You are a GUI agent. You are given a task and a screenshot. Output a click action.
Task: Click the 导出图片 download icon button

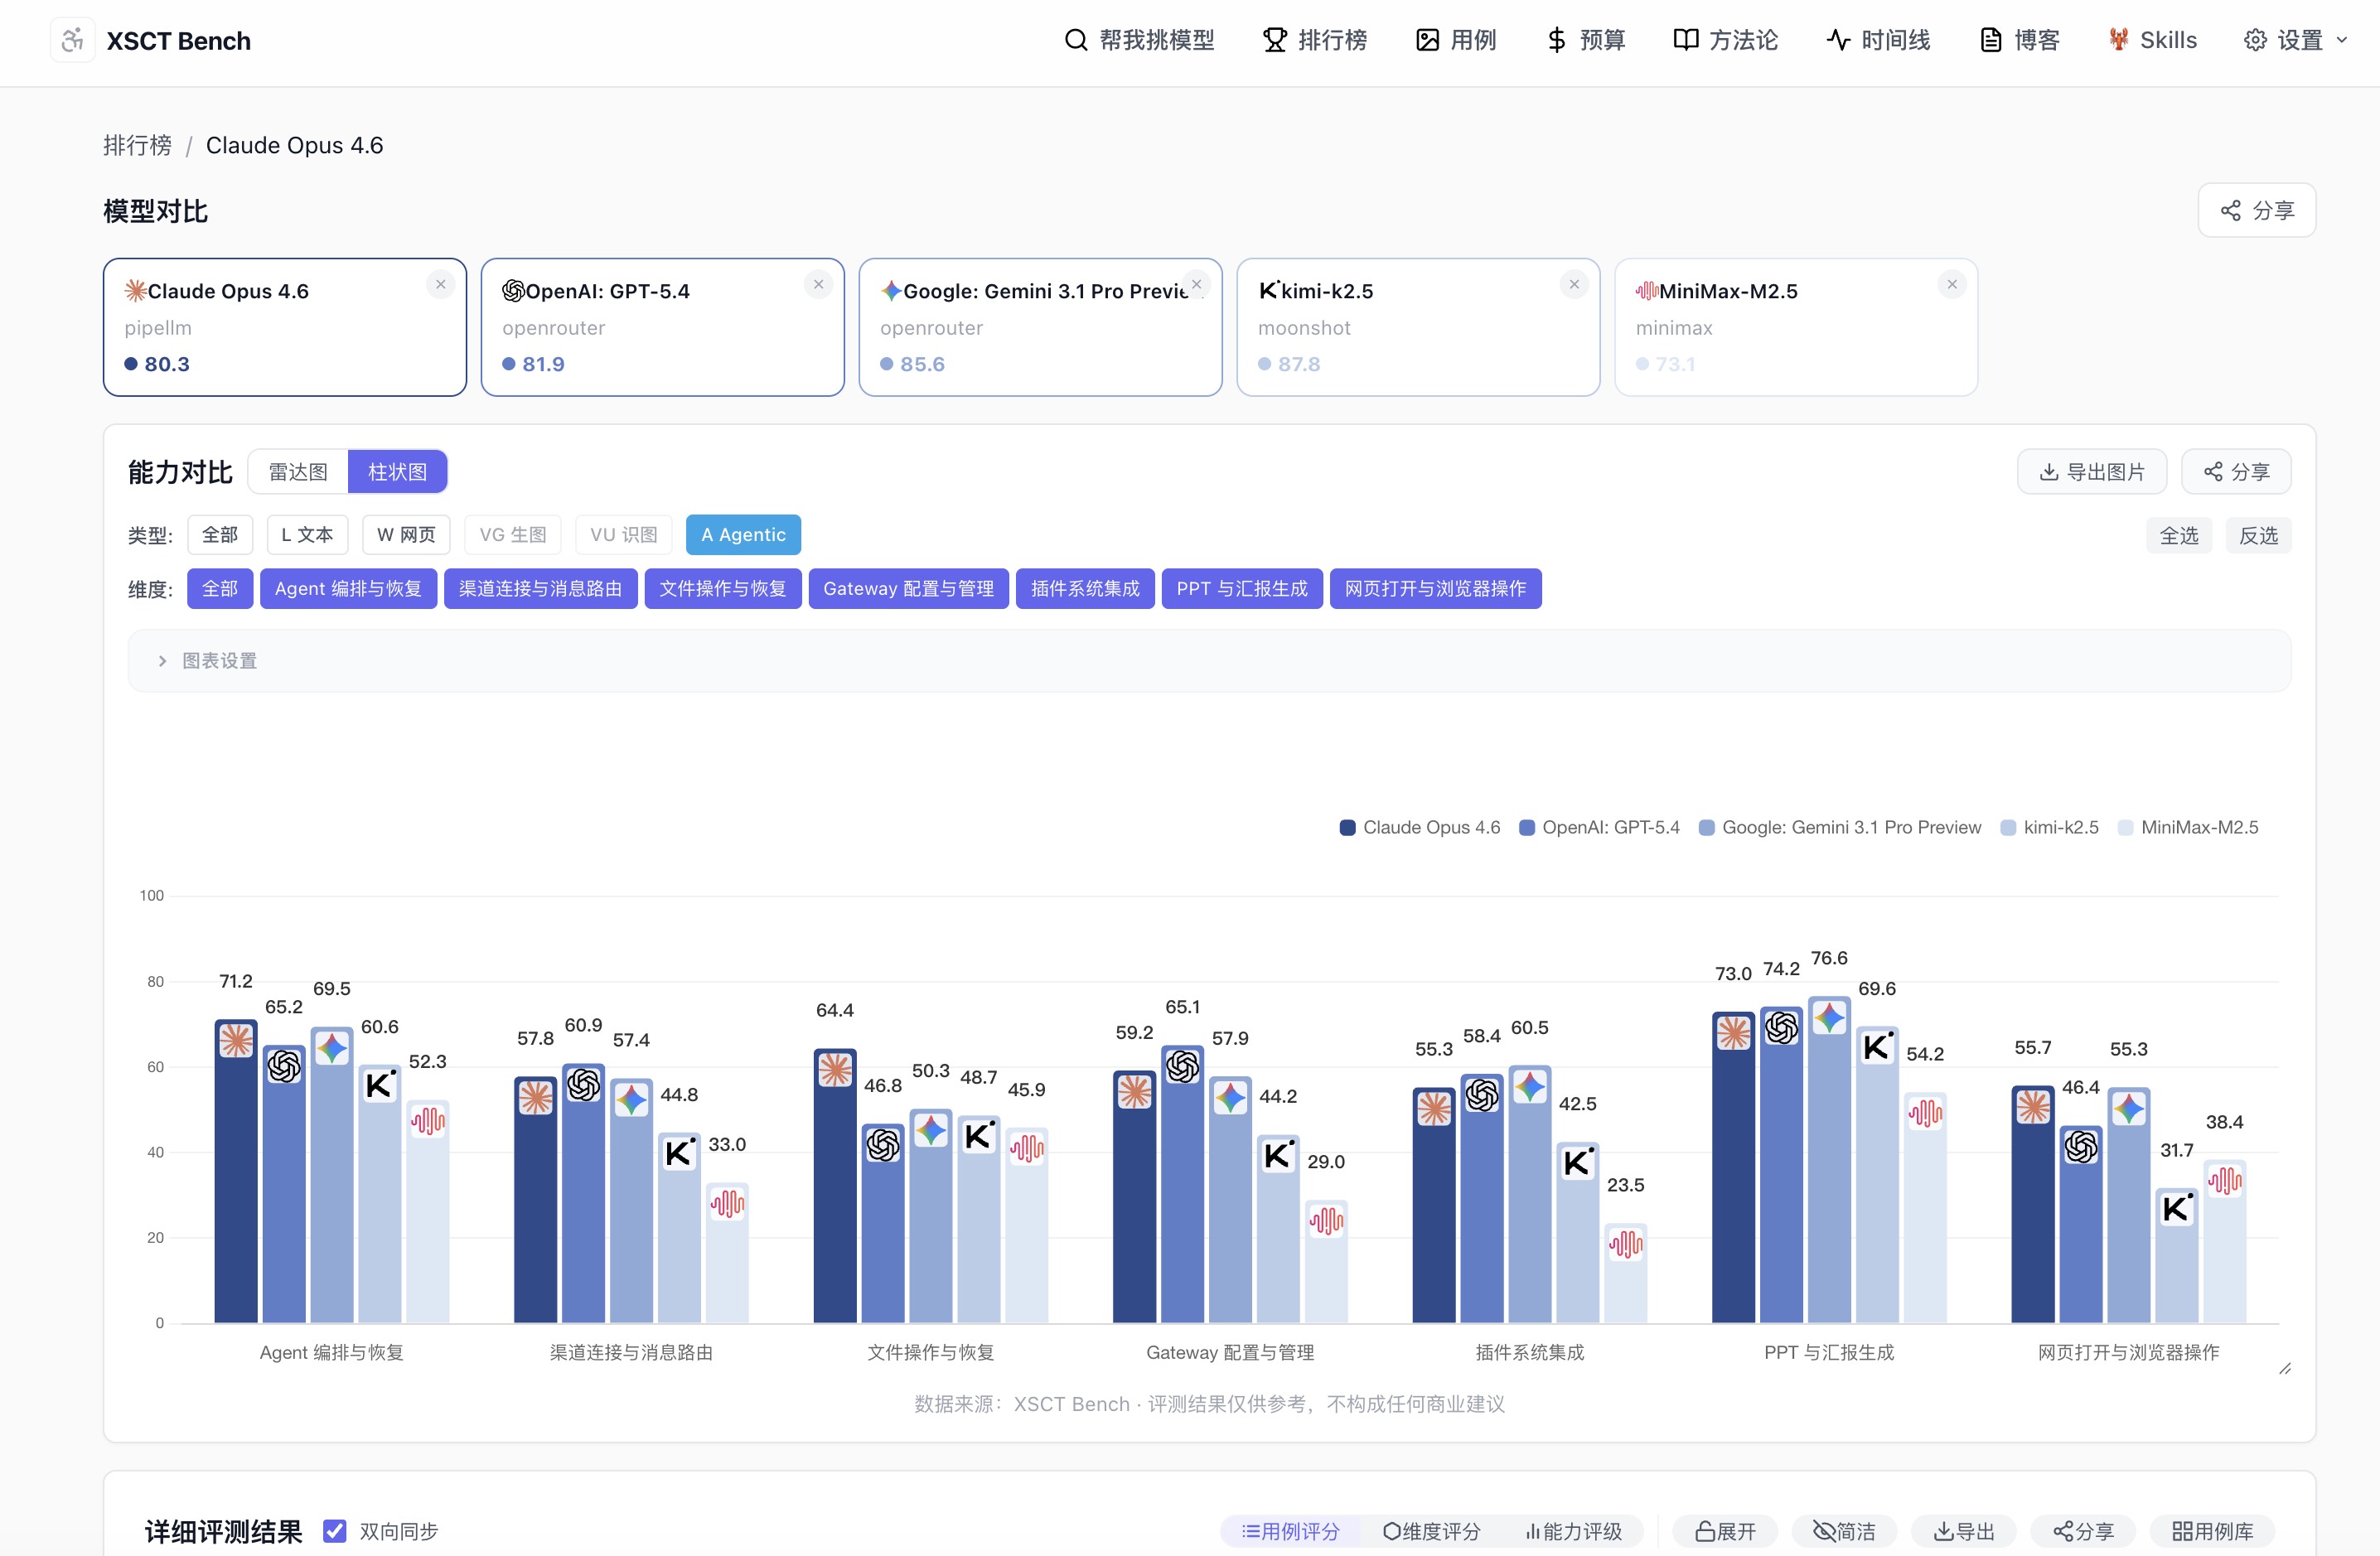click(2091, 472)
